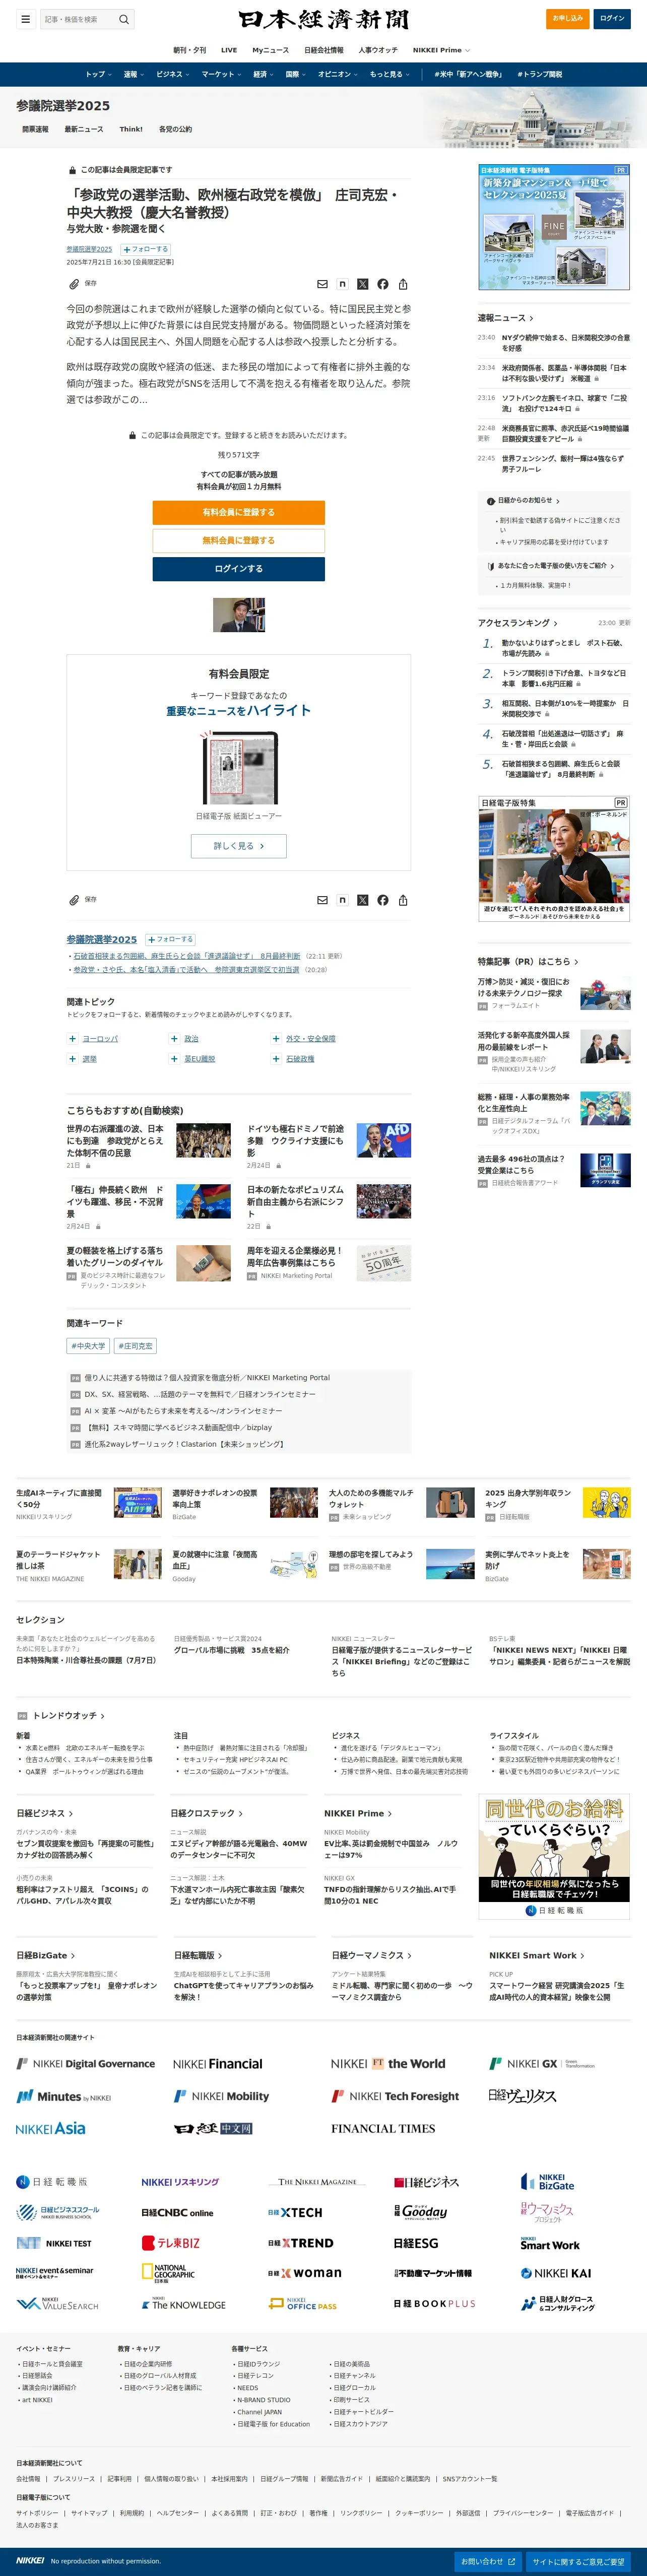
Task: Open the NIKKEI Financial logo link
Action: (x=217, y=2064)
